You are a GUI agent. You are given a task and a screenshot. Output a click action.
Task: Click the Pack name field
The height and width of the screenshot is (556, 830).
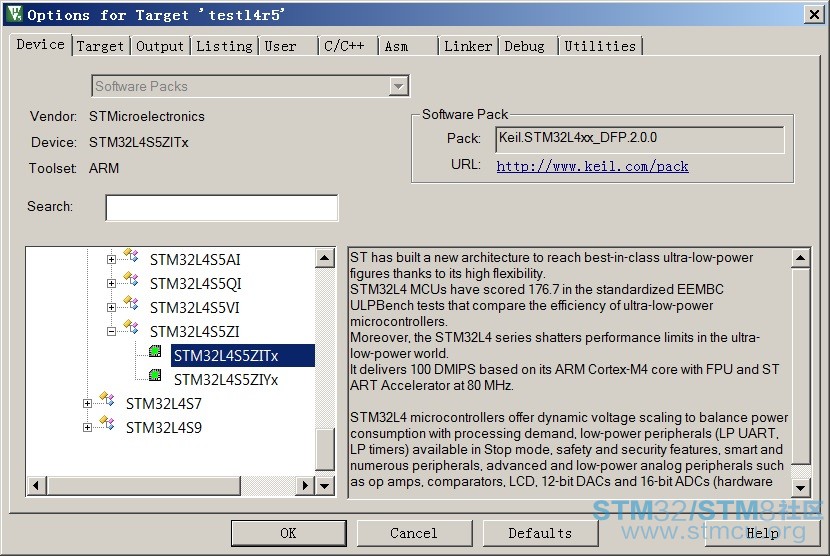(640, 140)
